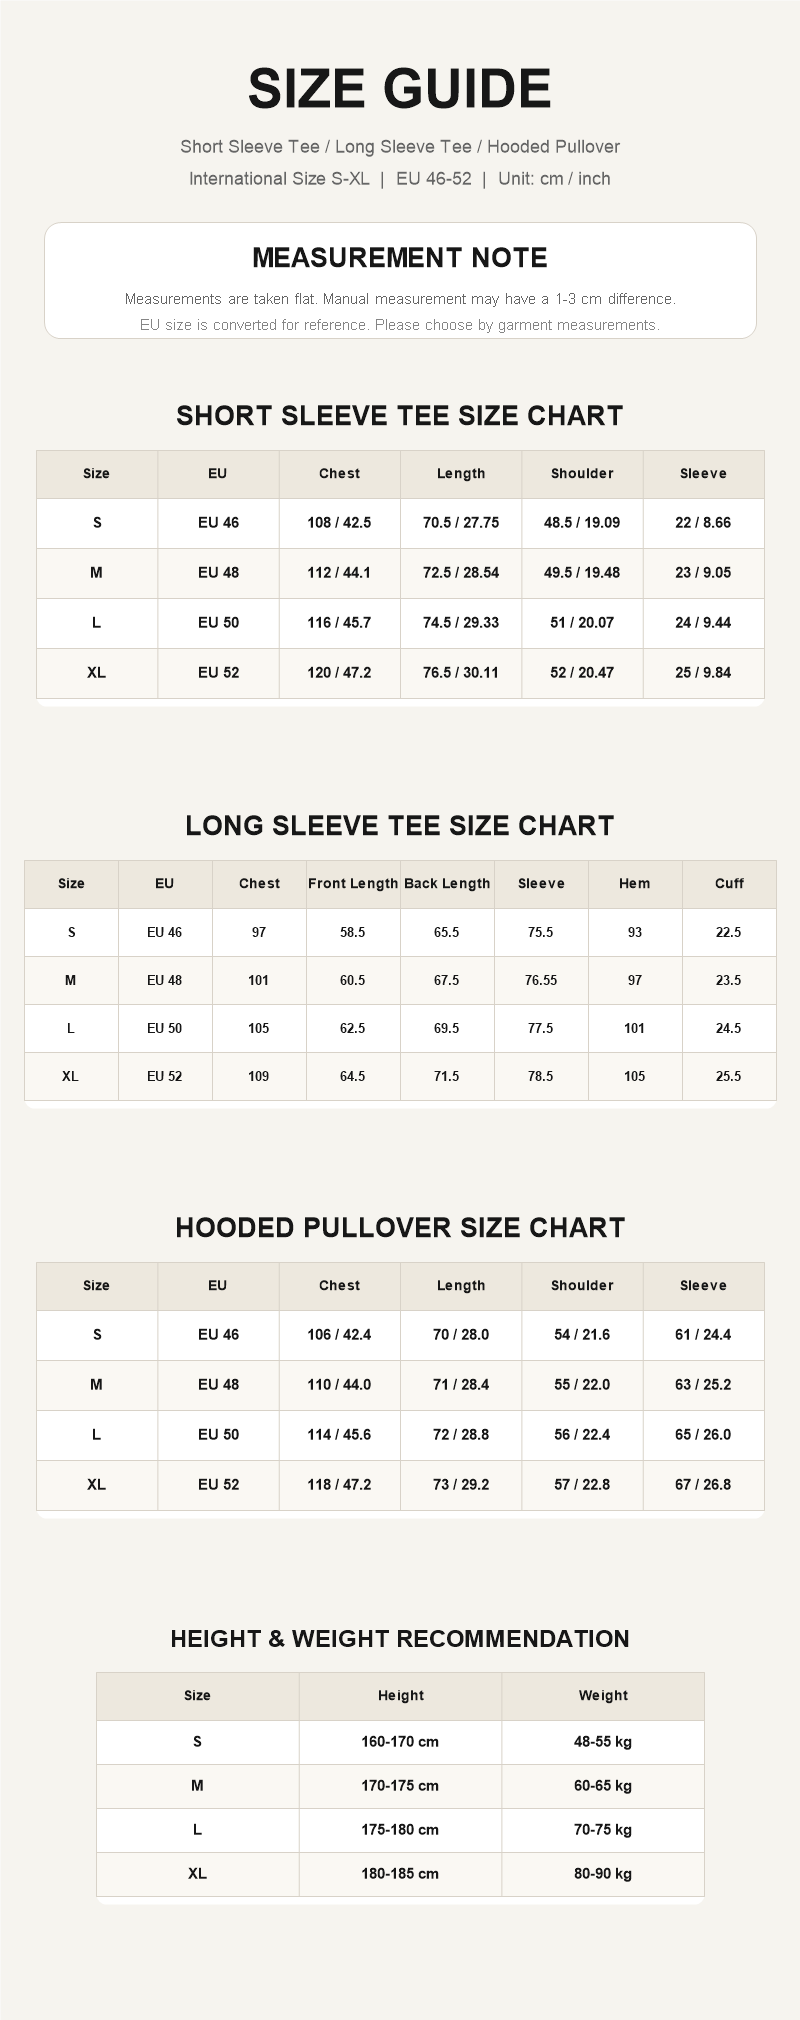Viewport: 800px width, 2020px height.
Task: Select short sleeve value 24 / 9.44
Action: point(703,623)
